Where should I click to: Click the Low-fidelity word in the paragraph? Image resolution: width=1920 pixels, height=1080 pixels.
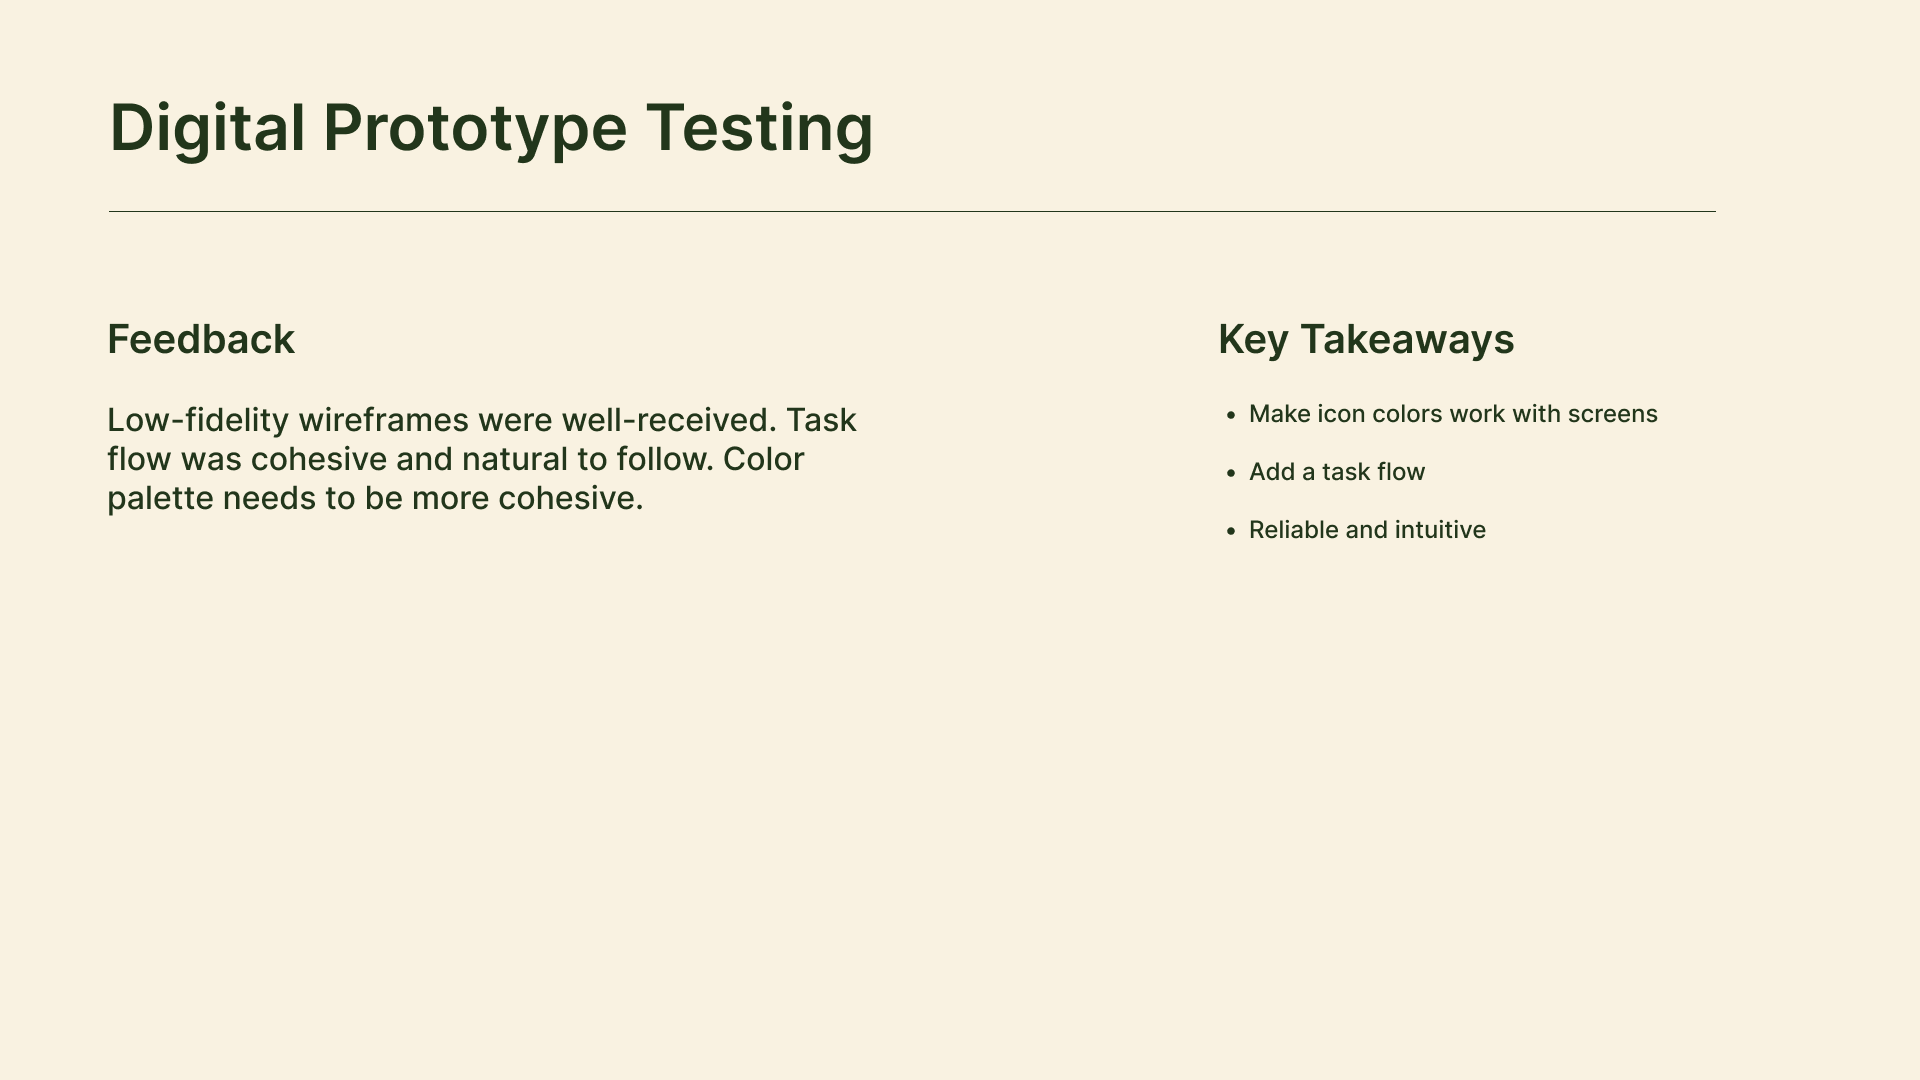tap(198, 420)
